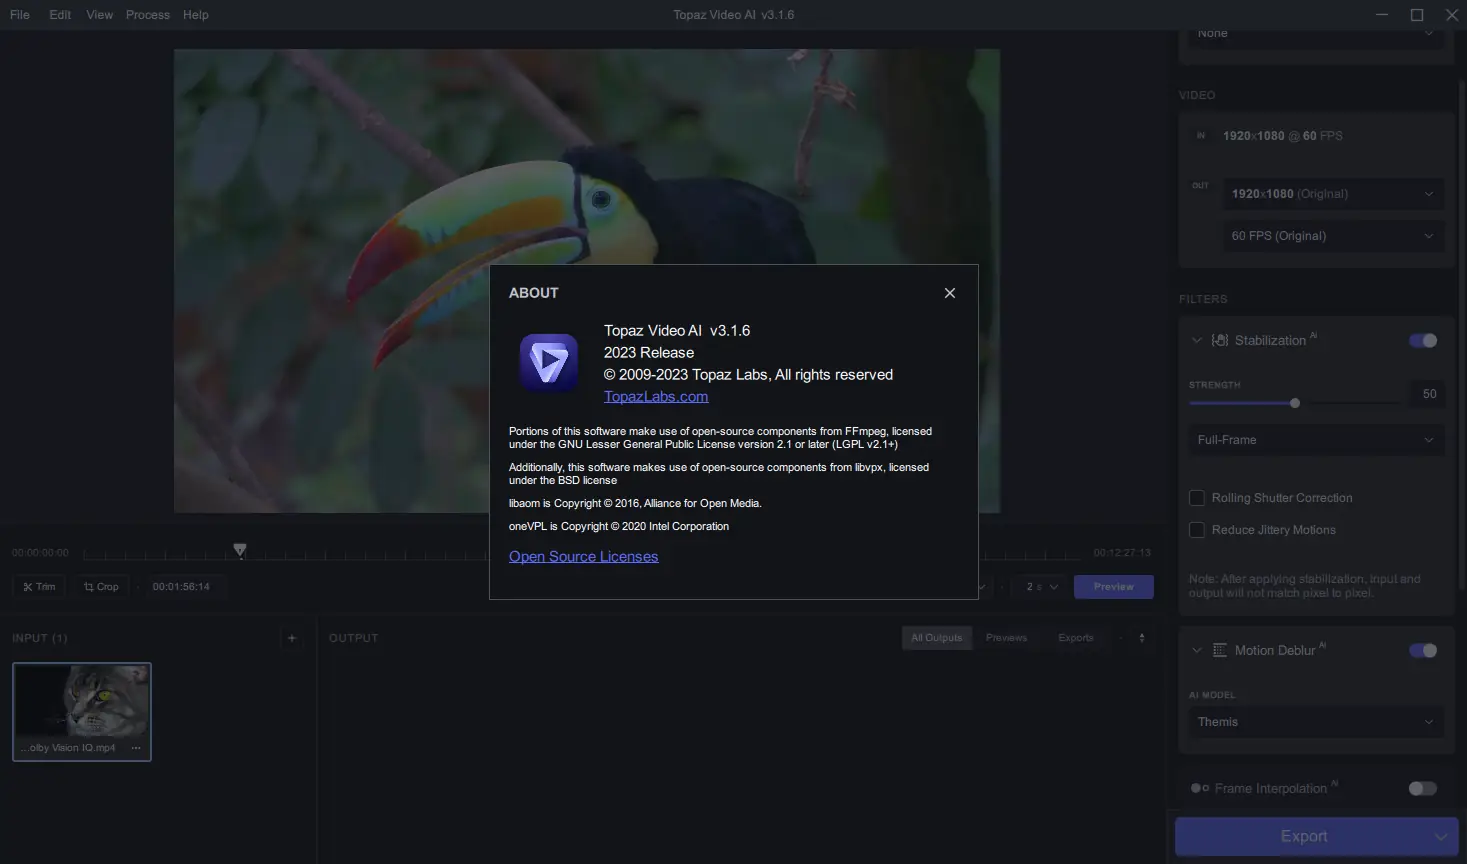The image size is (1467, 864).
Task: Click the output sort order icon
Action: 1142,638
